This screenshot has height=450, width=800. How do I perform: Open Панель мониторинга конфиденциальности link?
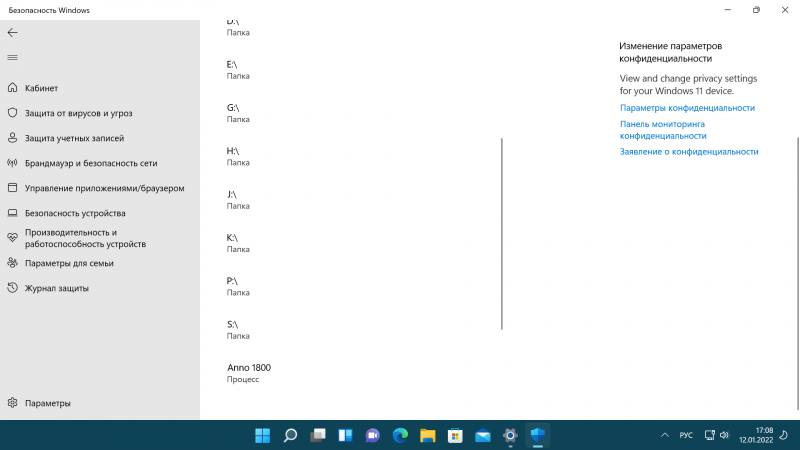[663, 130]
